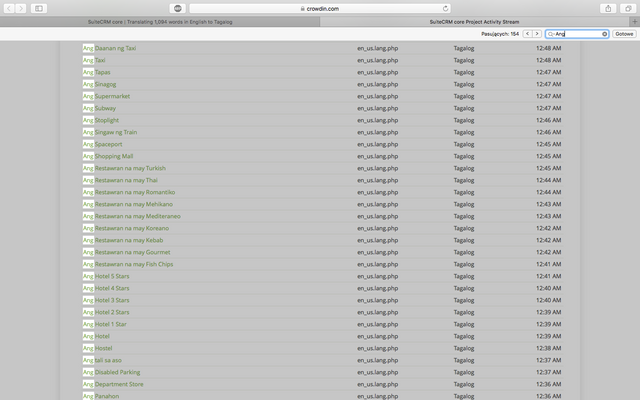Clear the find field text
This screenshot has width=640, height=400.
(x=604, y=34)
